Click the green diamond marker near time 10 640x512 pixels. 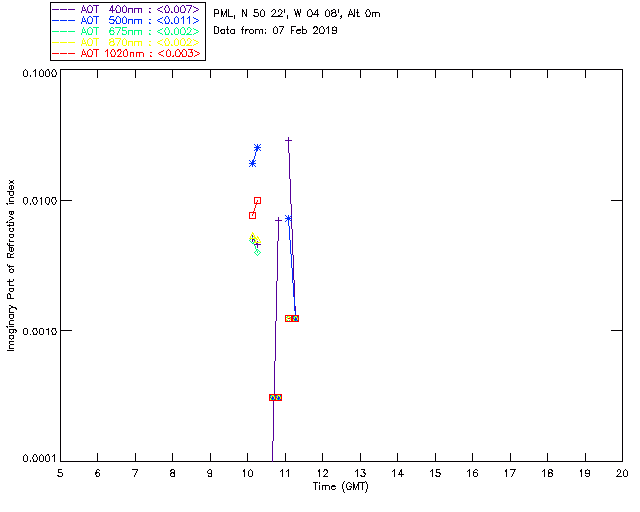(257, 252)
